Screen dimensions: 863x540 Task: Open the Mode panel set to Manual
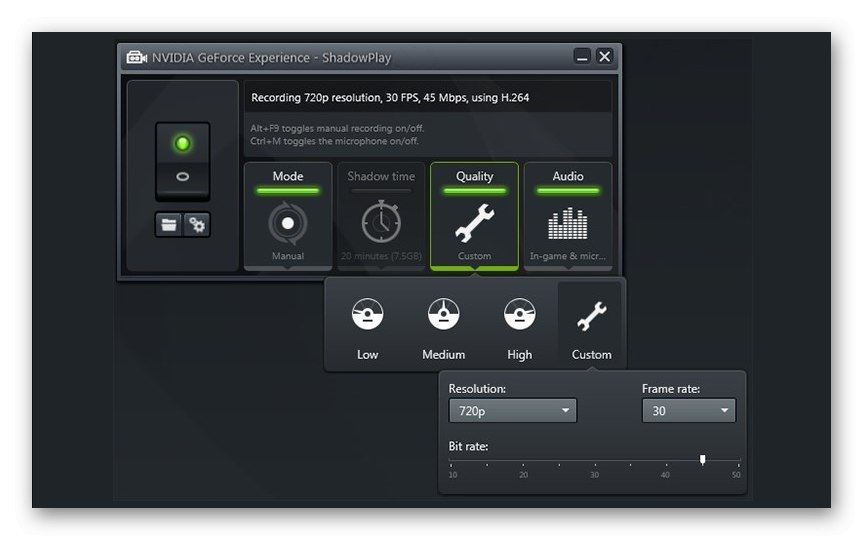288,216
